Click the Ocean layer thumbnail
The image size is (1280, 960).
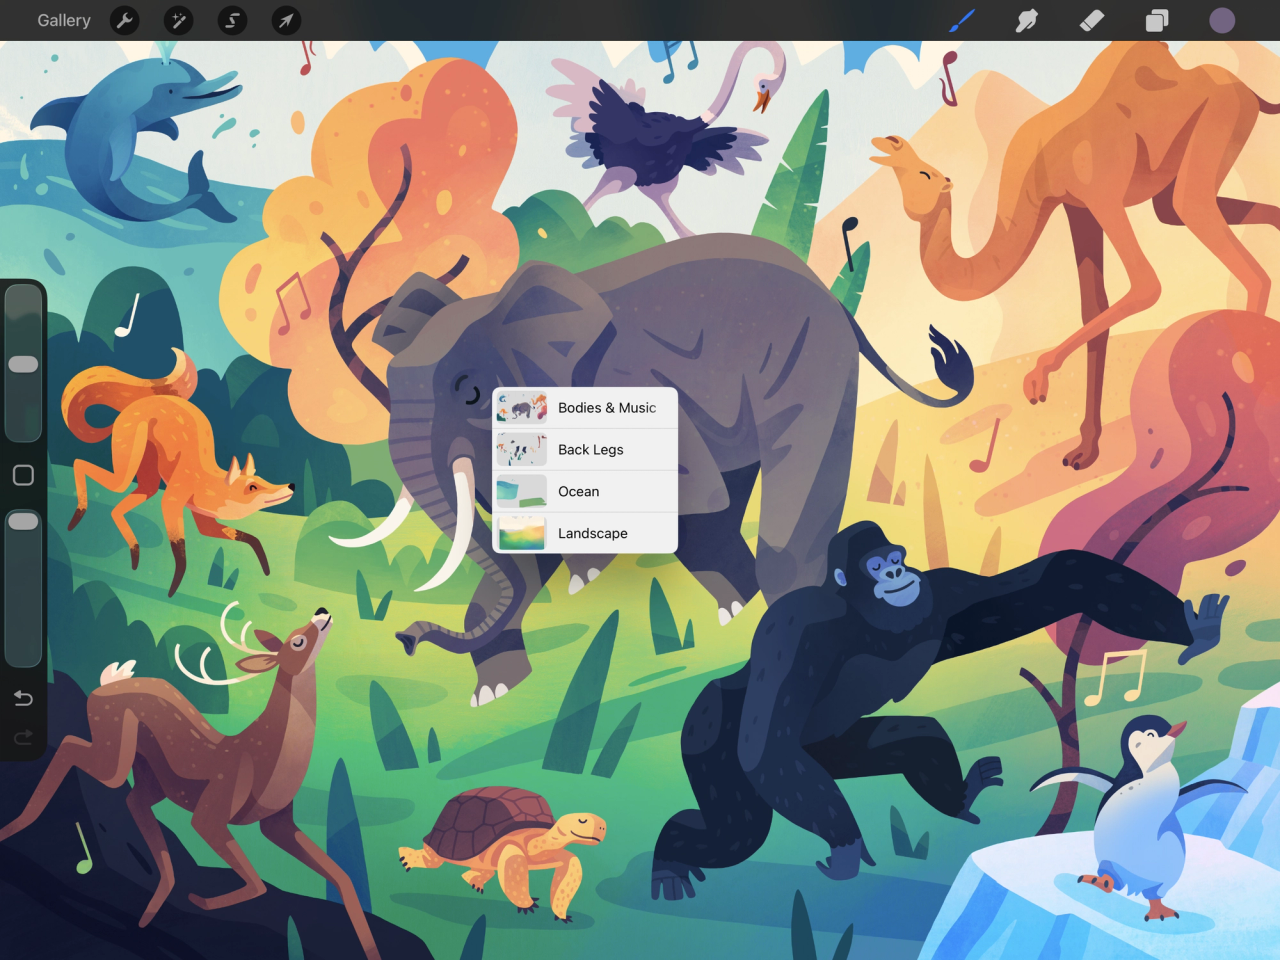coord(522,492)
